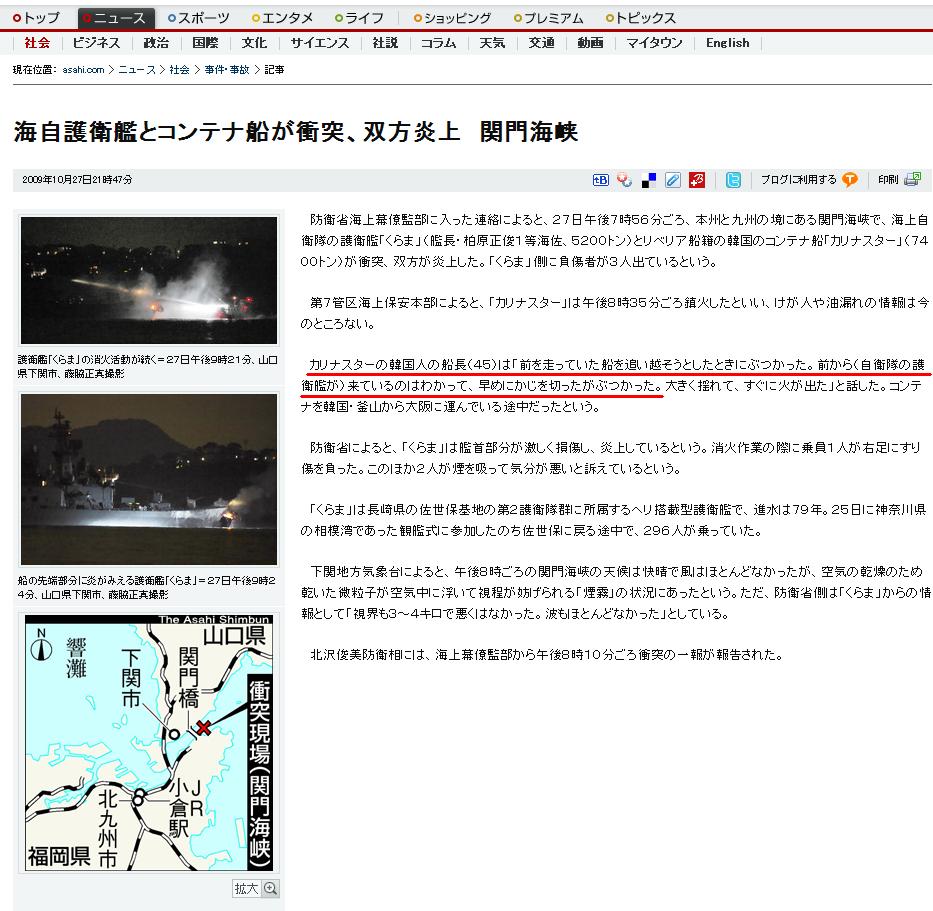Click the caption 船の先端部分に炎がみえる
933x911 pixels.
pyautogui.click(x=146, y=587)
